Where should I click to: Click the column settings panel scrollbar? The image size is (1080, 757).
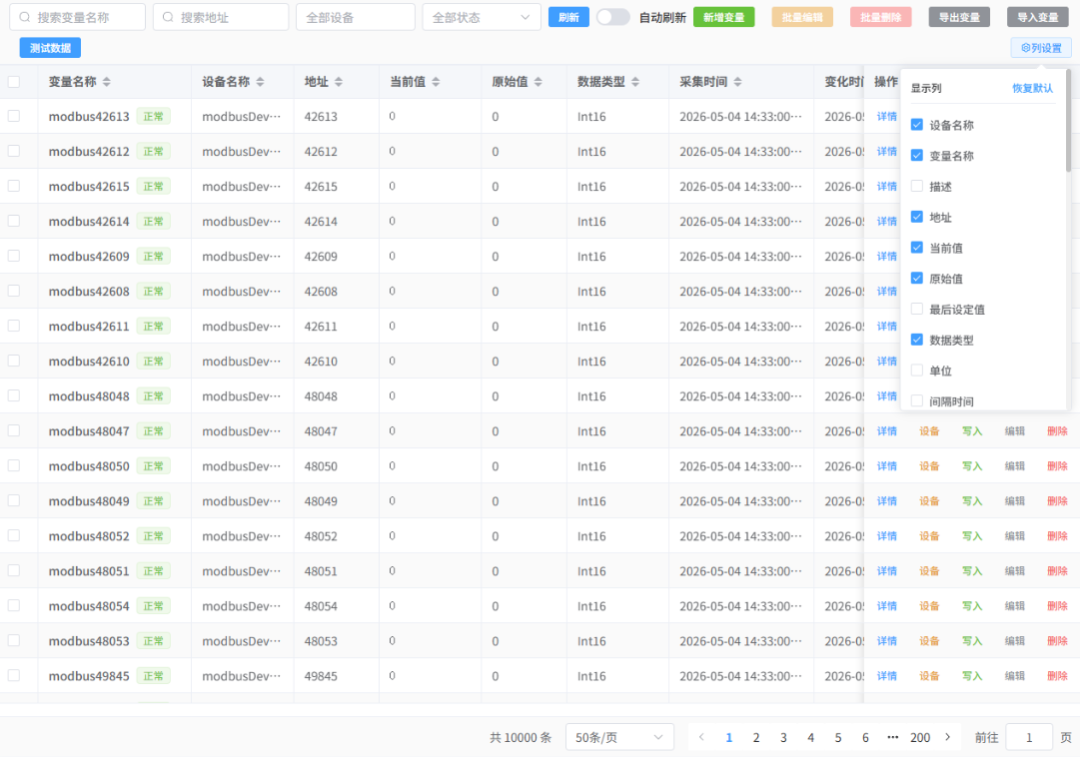pos(1068,121)
